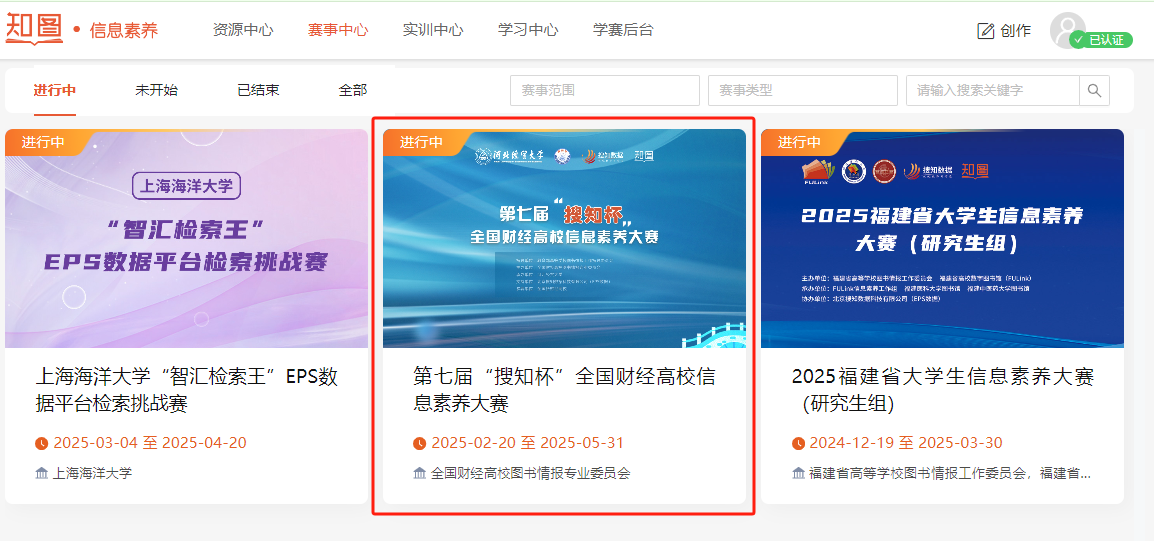Click the search magnifier icon
The image size is (1154, 541).
point(1094,91)
